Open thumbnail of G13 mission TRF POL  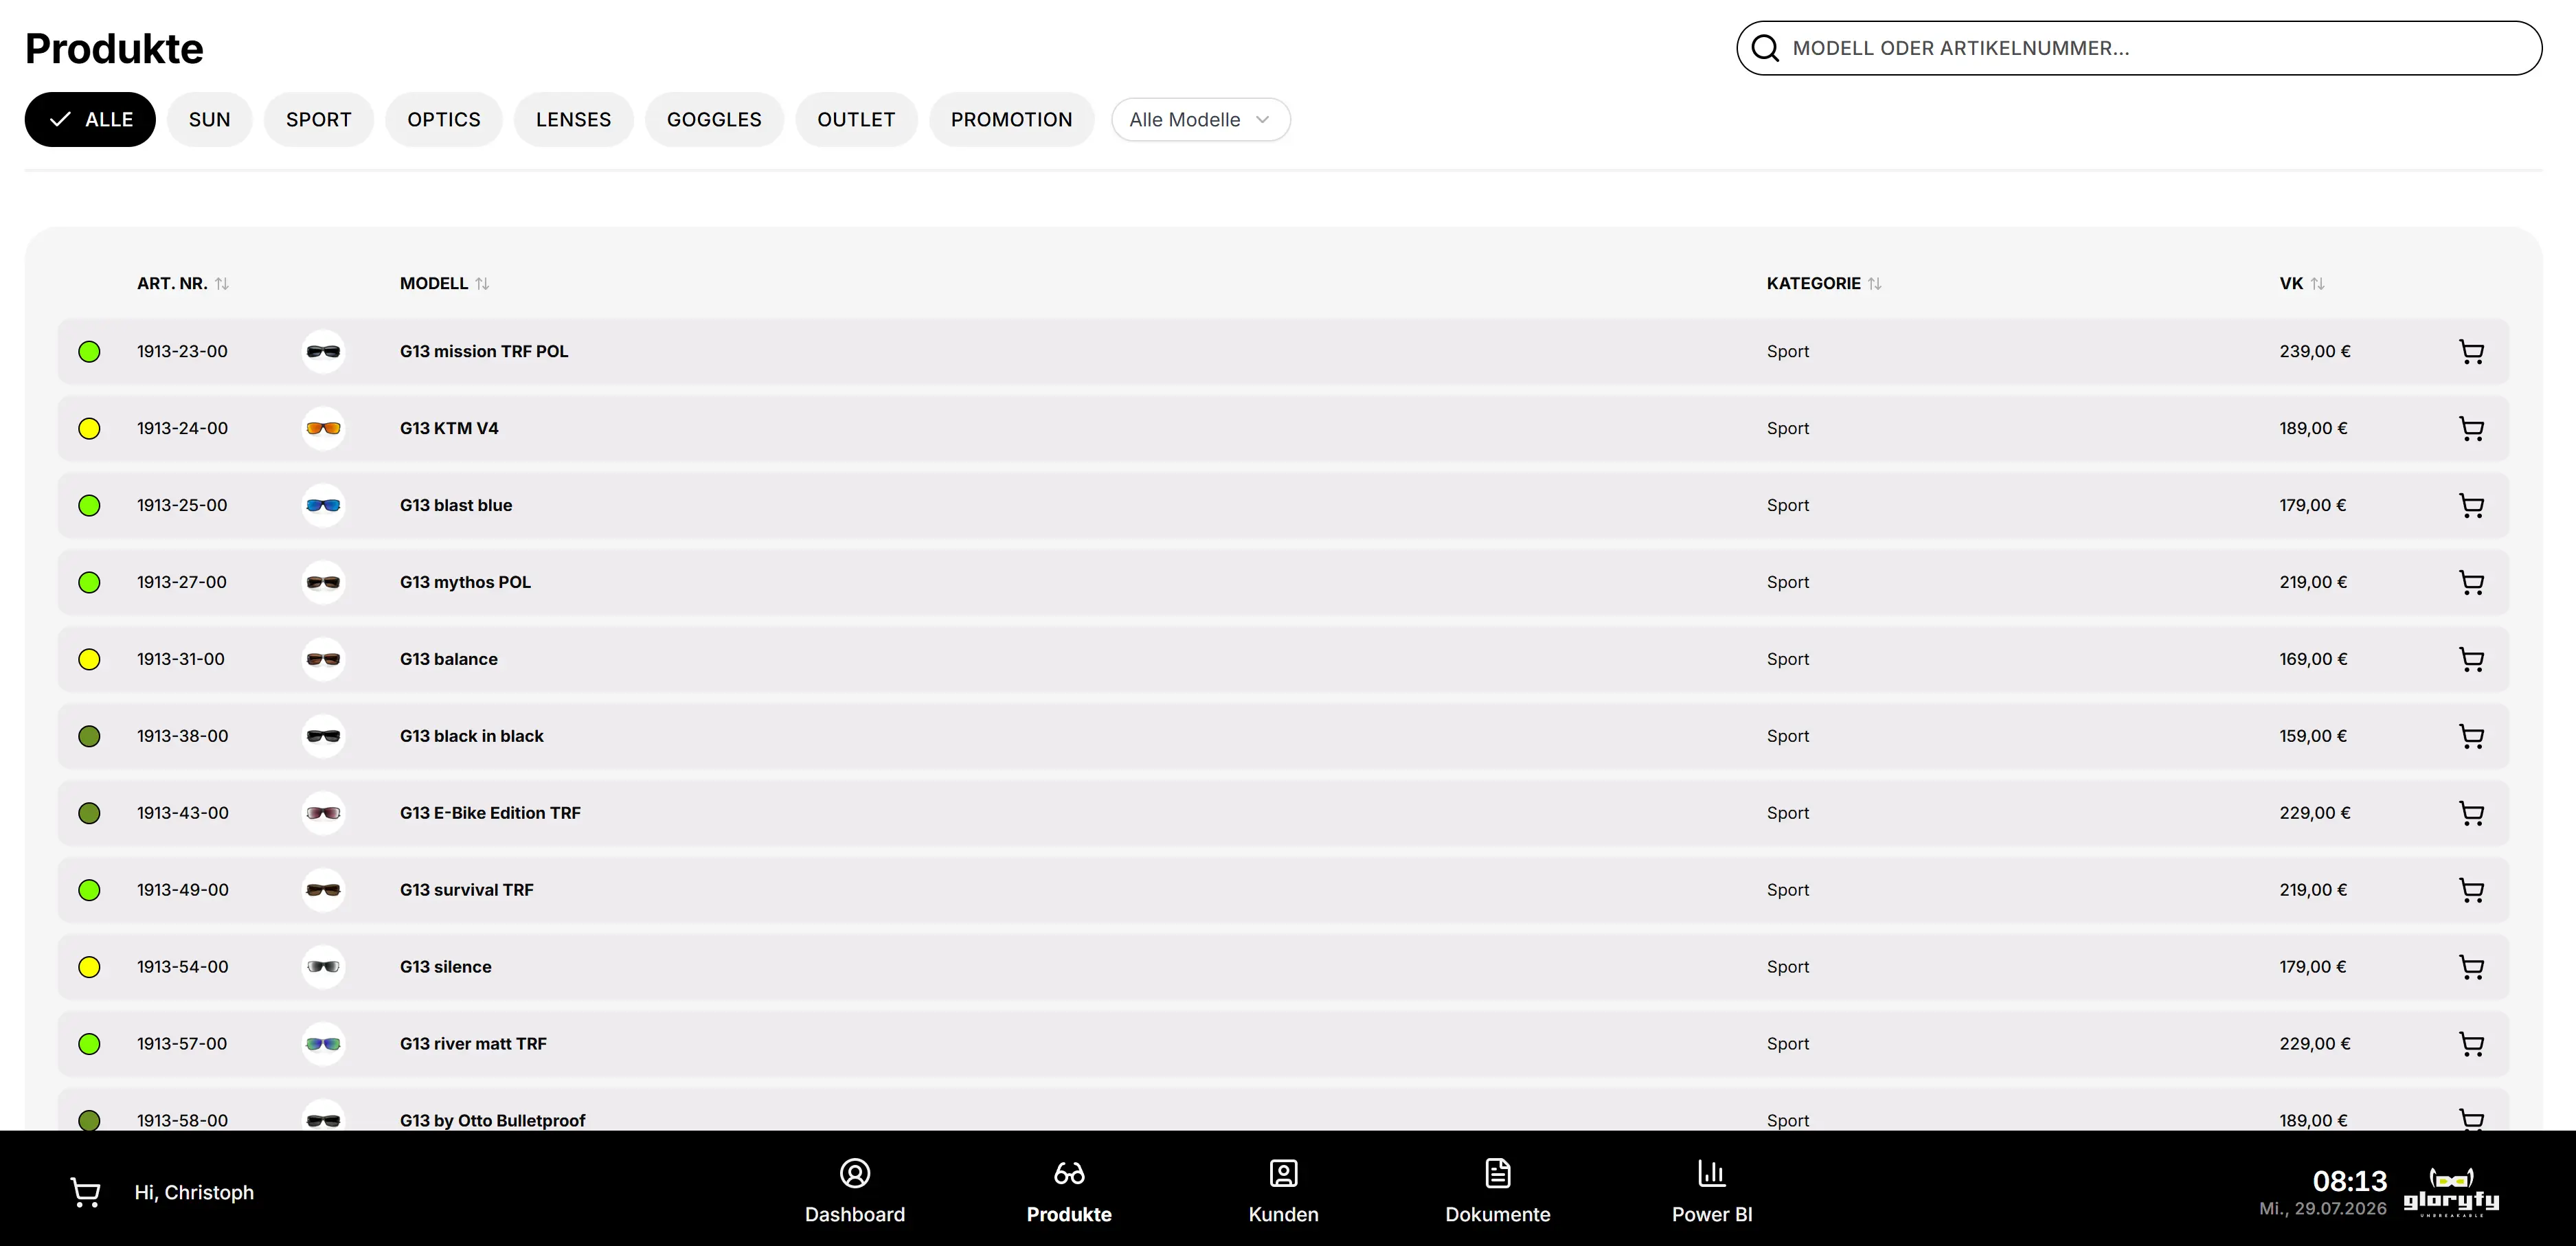323,352
